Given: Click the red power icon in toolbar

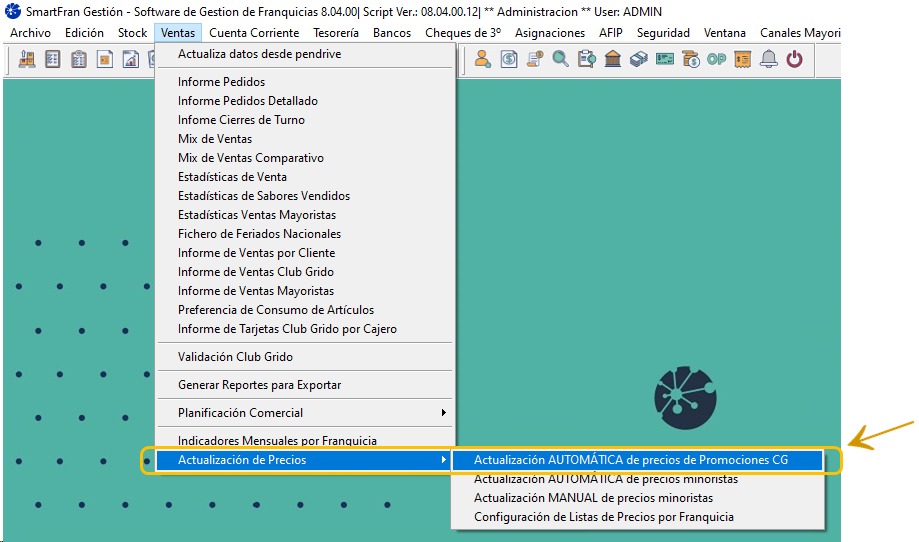Looking at the screenshot, I should (x=795, y=59).
